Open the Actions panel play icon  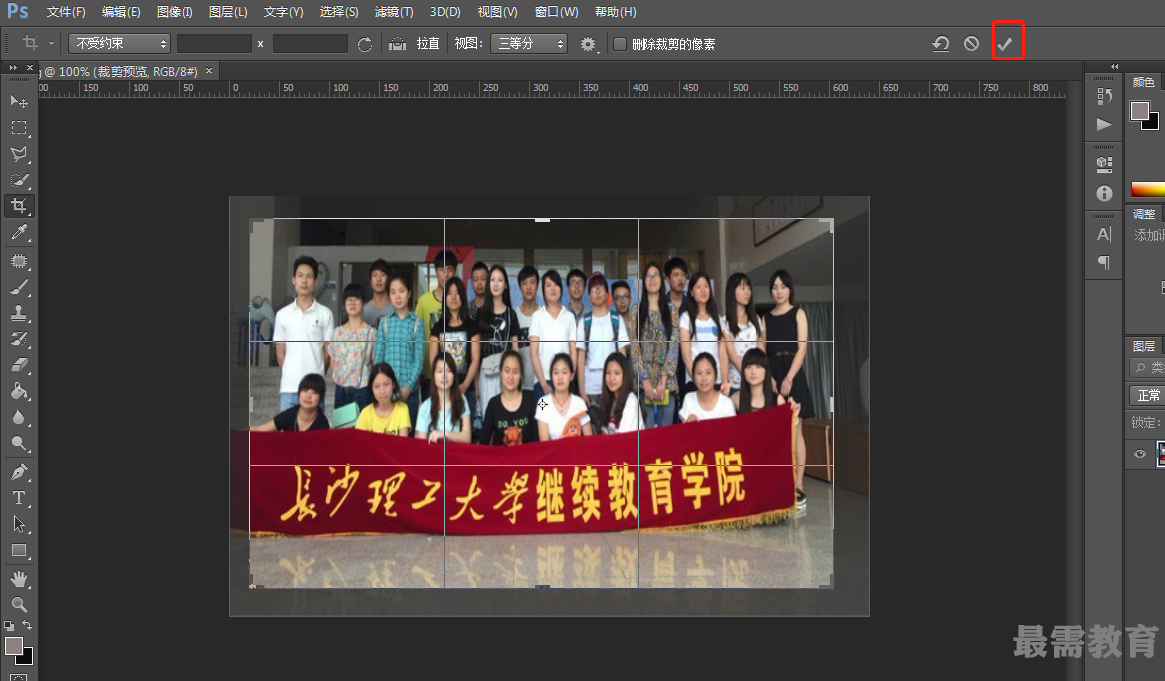1104,124
